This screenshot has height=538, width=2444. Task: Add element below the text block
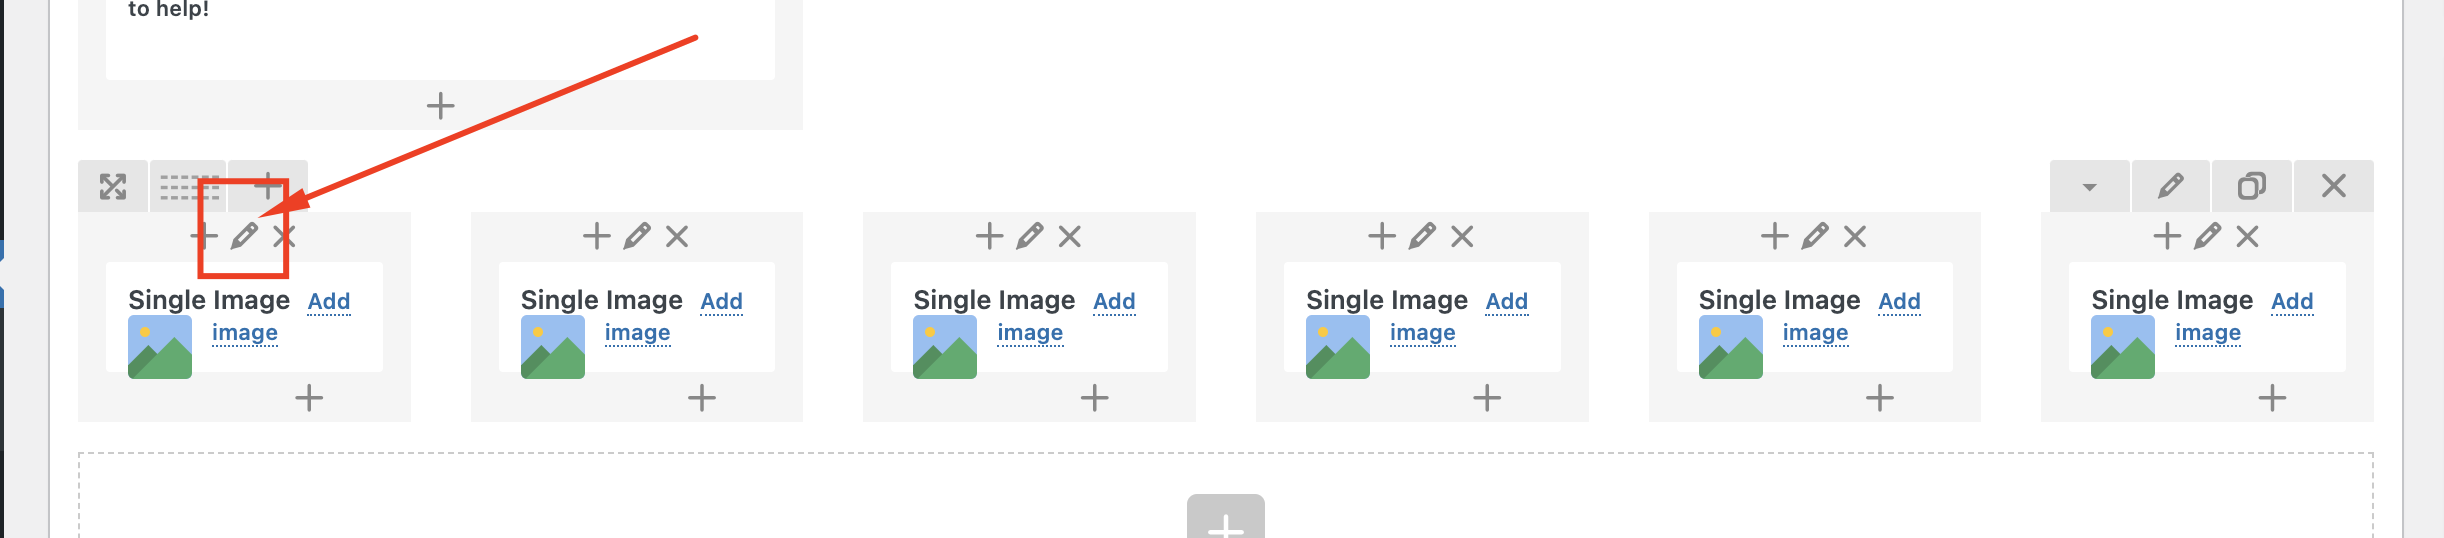[440, 105]
